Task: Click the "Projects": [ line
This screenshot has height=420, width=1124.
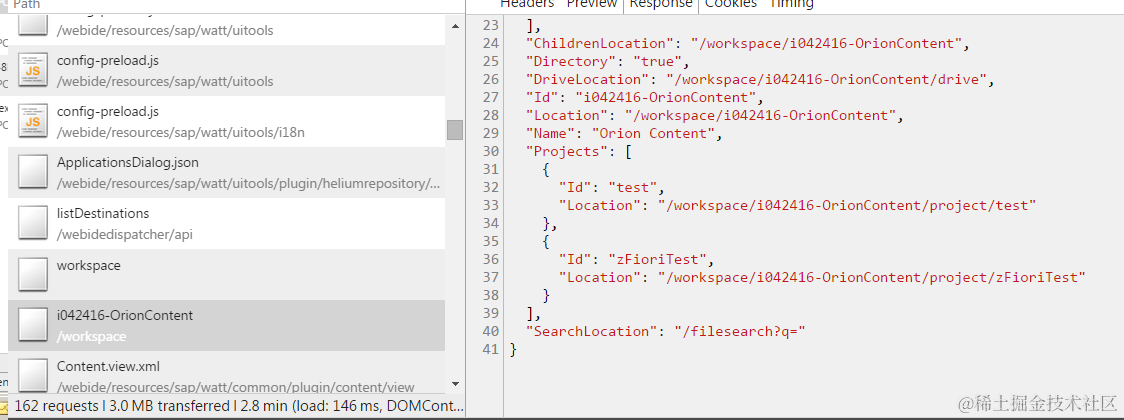Action: click(x=578, y=151)
